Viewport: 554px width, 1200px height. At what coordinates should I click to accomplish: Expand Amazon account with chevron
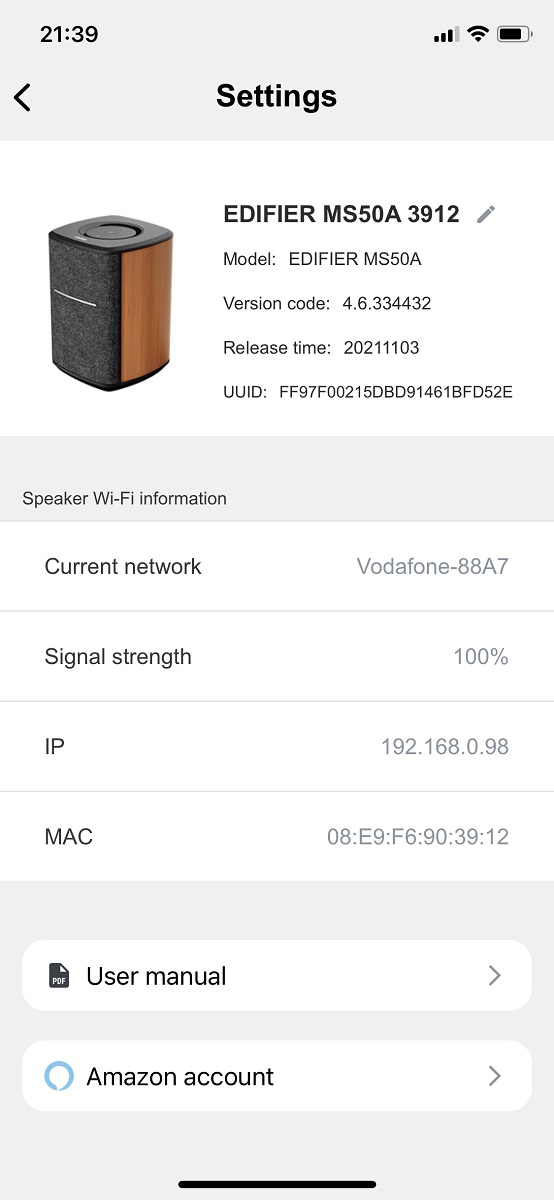point(494,1076)
